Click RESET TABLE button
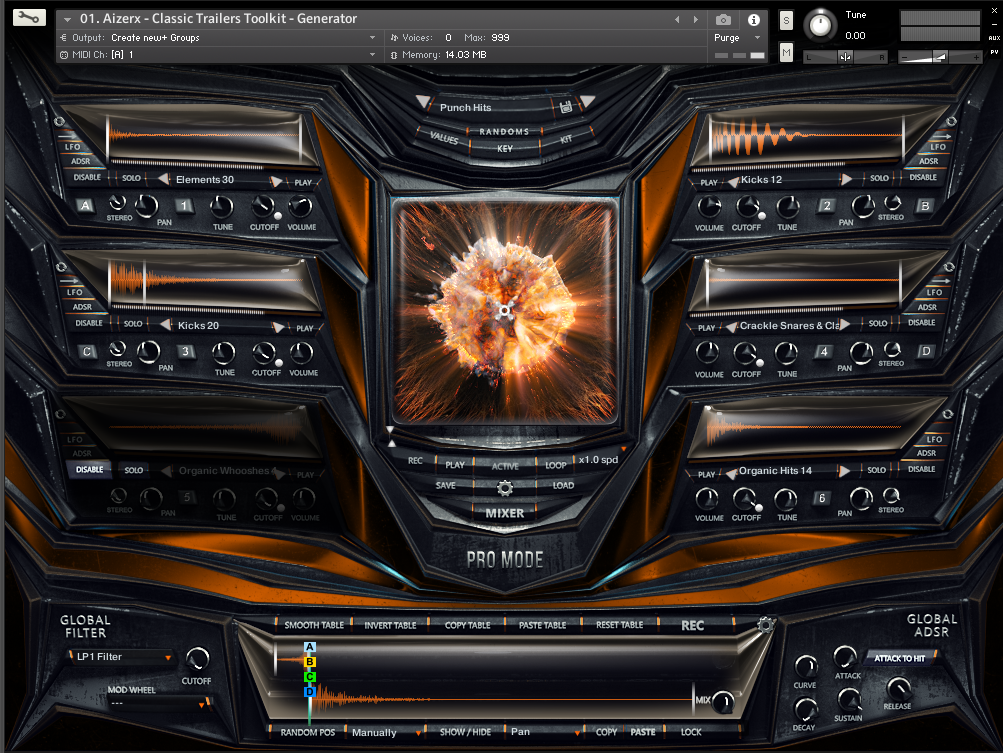The width and height of the screenshot is (1003, 753). 619,624
